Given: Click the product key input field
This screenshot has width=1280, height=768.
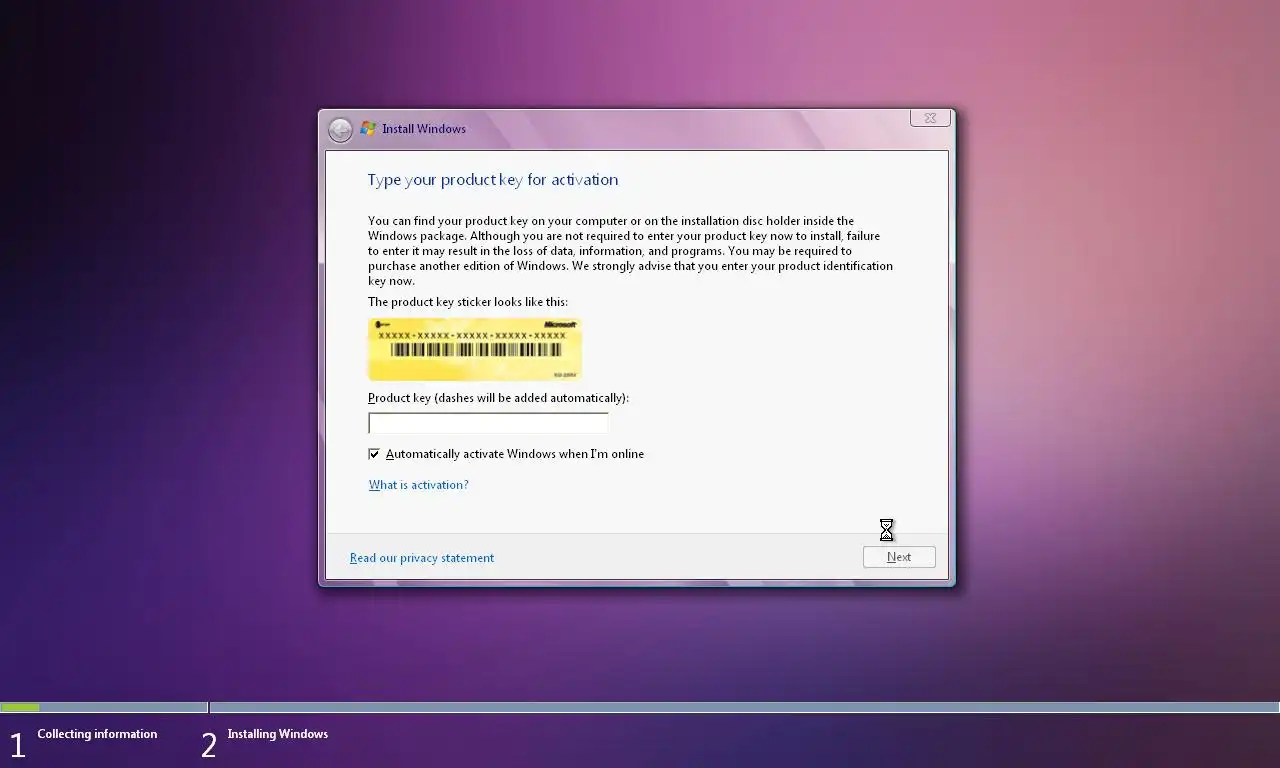Looking at the screenshot, I should (x=488, y=423).
